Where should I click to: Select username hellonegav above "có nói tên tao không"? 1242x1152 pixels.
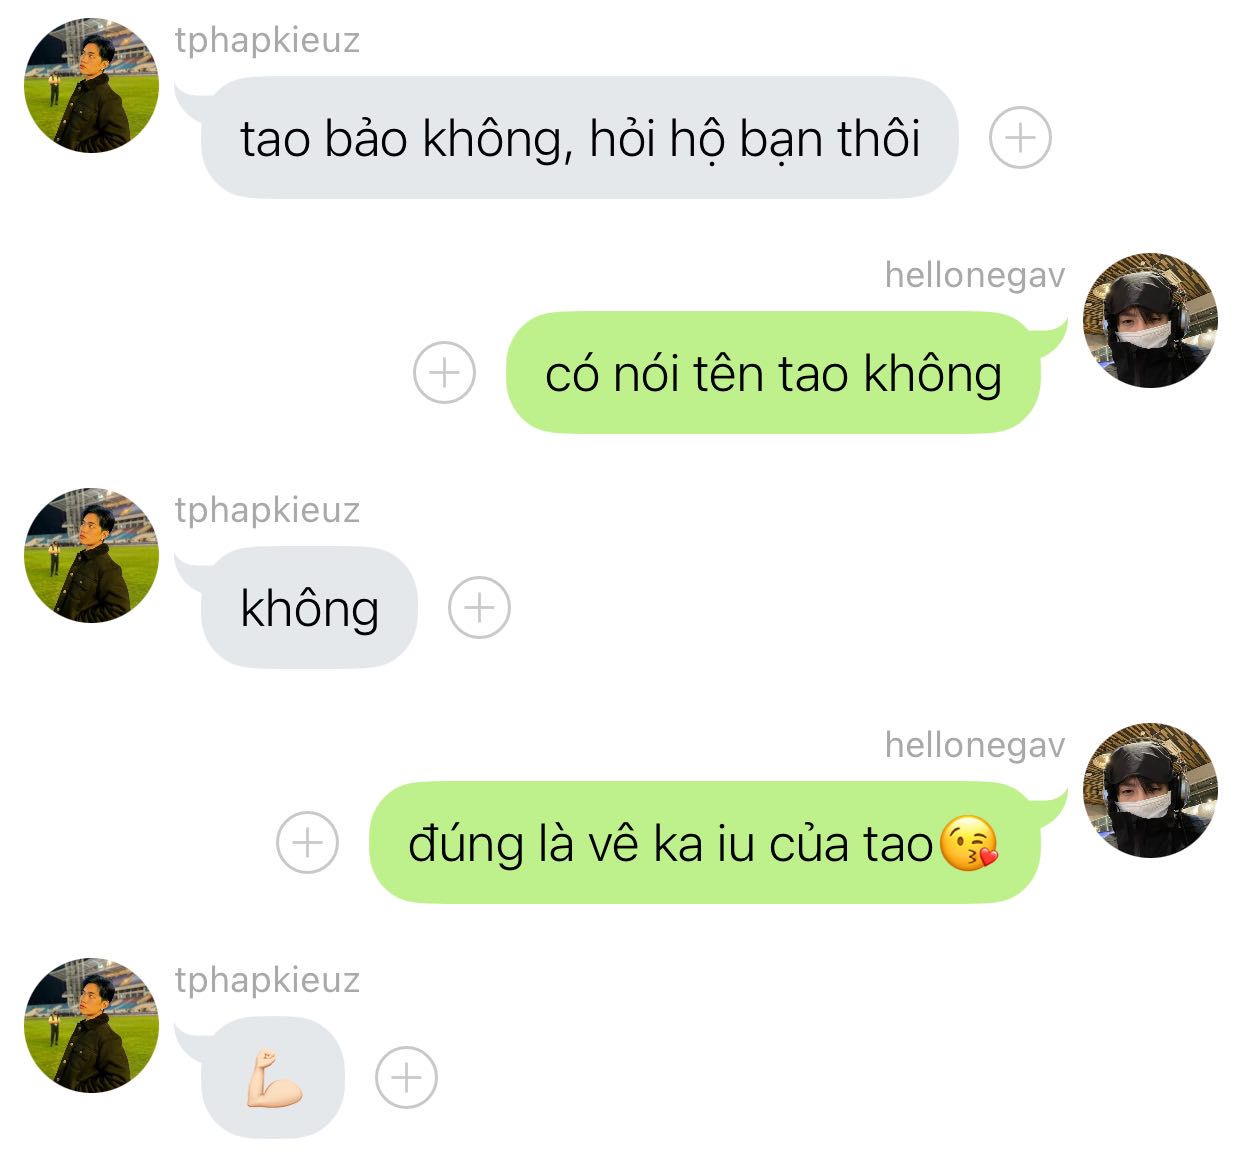pos(975,276)
